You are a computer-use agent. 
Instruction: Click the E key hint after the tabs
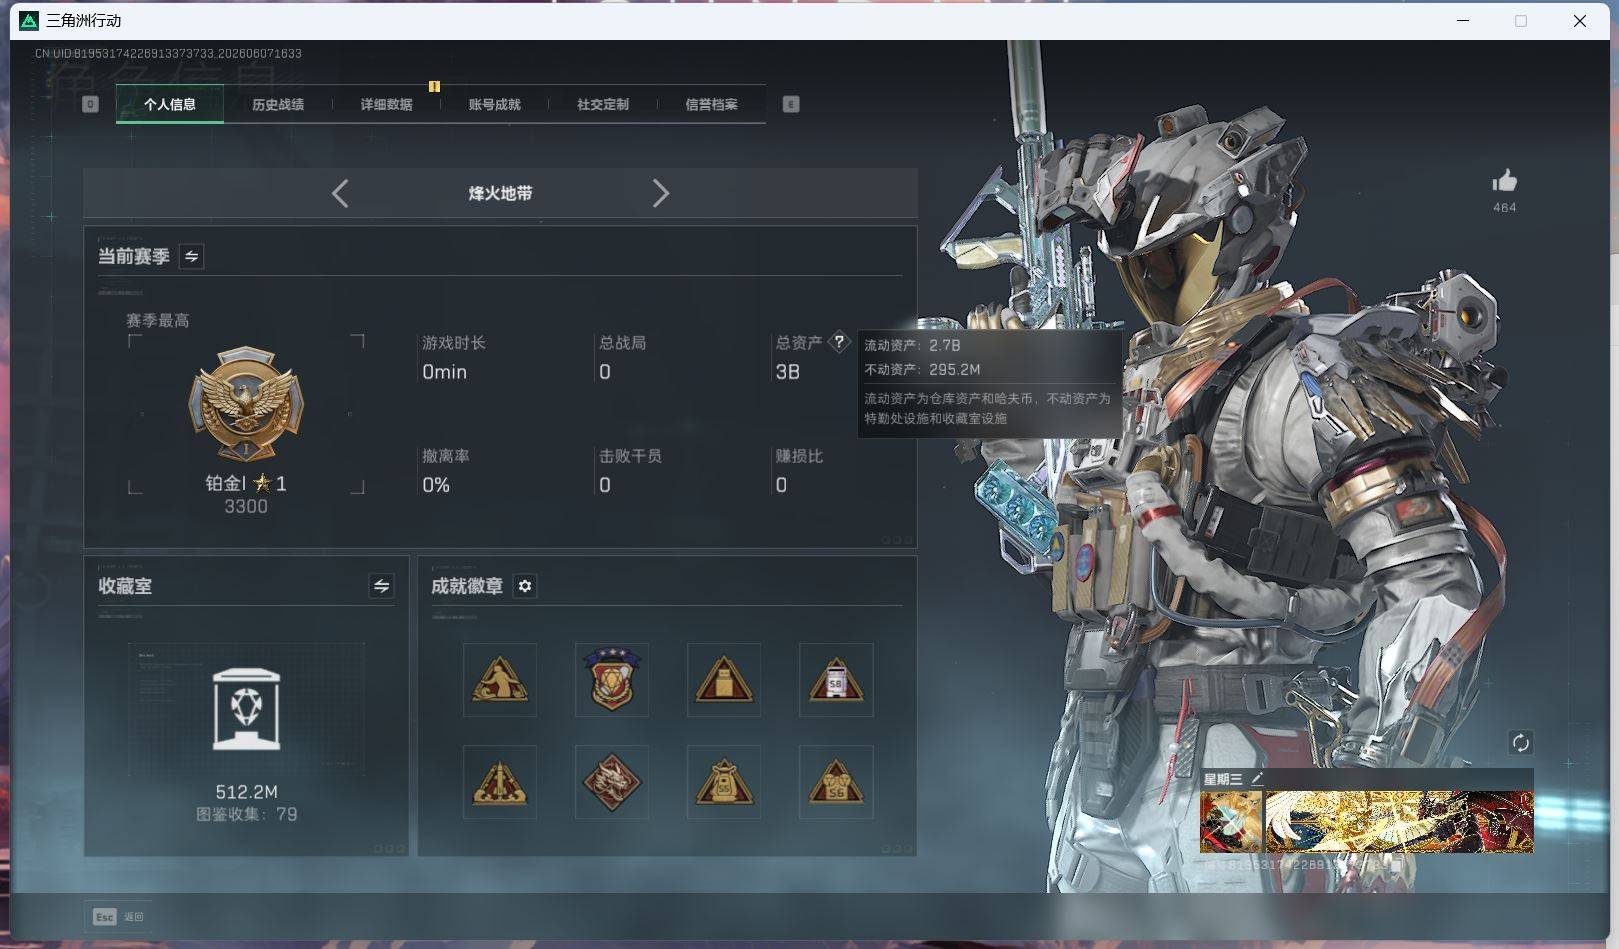pyautogui.click(x=791, y=104)
